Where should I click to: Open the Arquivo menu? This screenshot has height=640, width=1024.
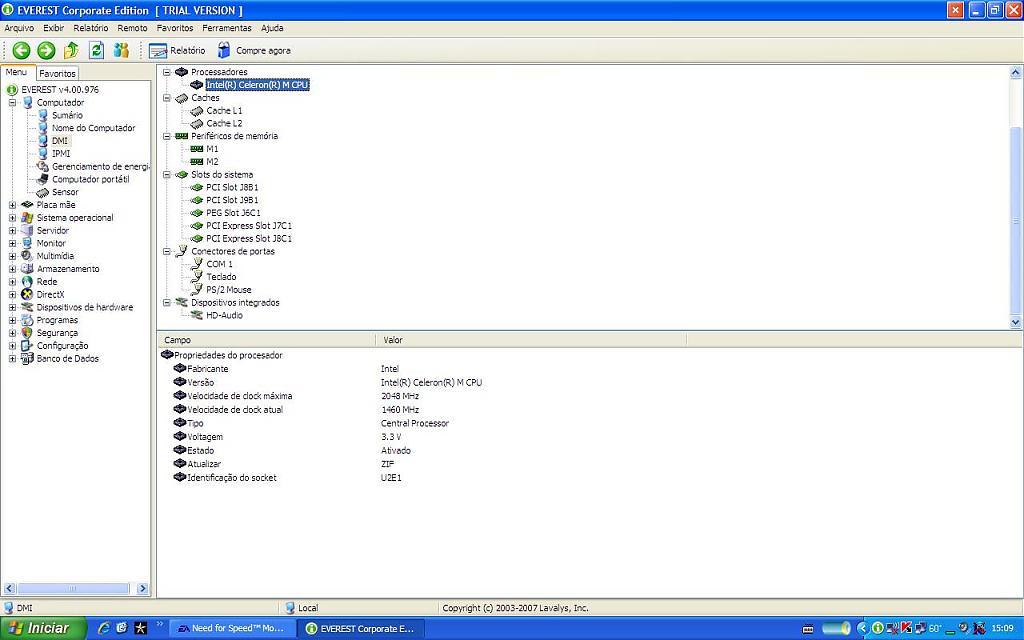19,28
